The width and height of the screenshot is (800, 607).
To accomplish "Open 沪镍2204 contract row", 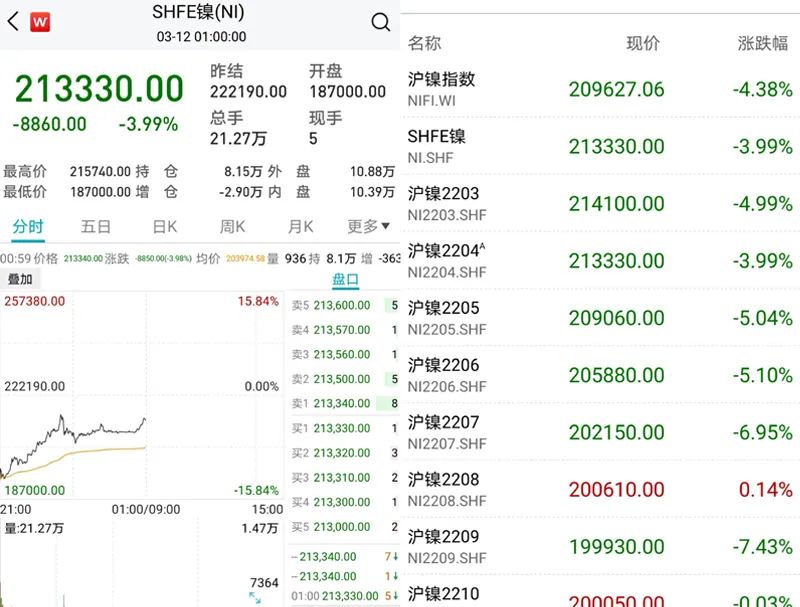I will coord(600,261).
